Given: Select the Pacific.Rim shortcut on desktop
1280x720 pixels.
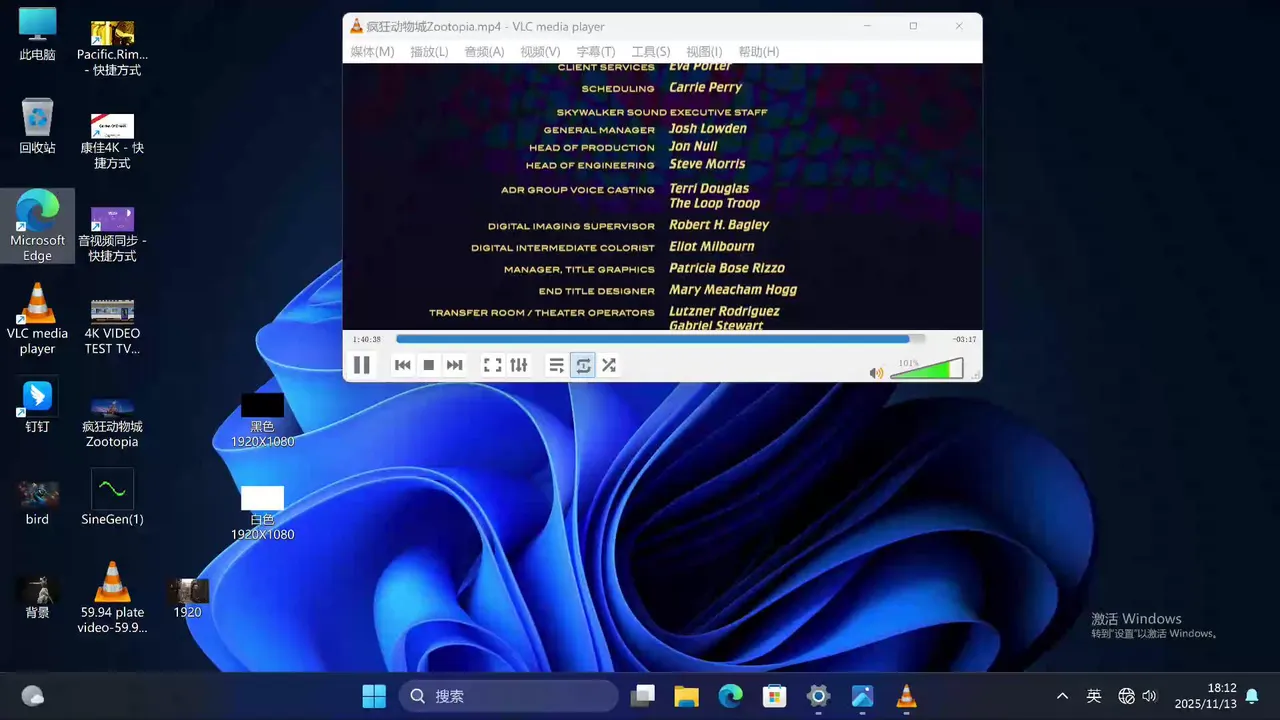Looking at the screenshot, I should 112,48.
